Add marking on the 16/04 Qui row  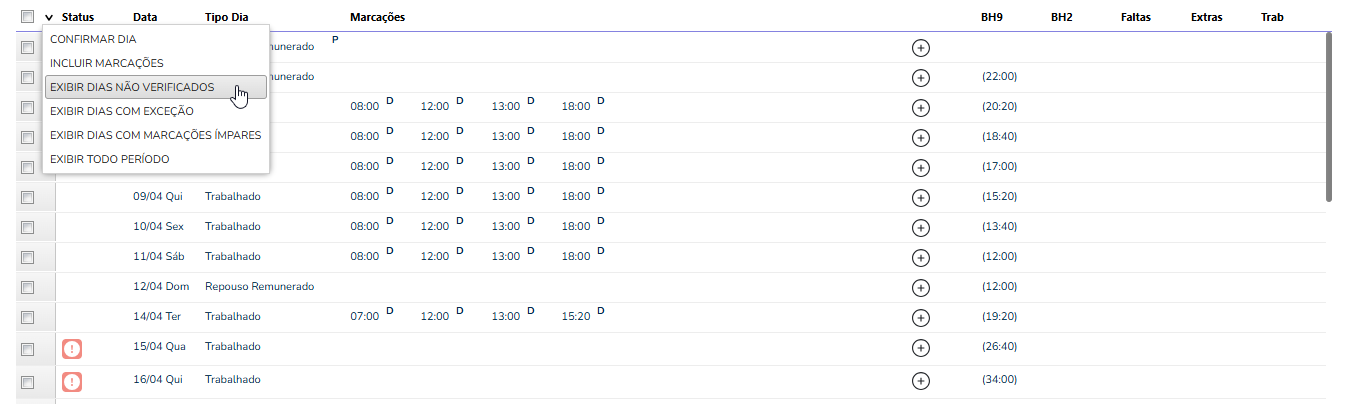point(921,380)
